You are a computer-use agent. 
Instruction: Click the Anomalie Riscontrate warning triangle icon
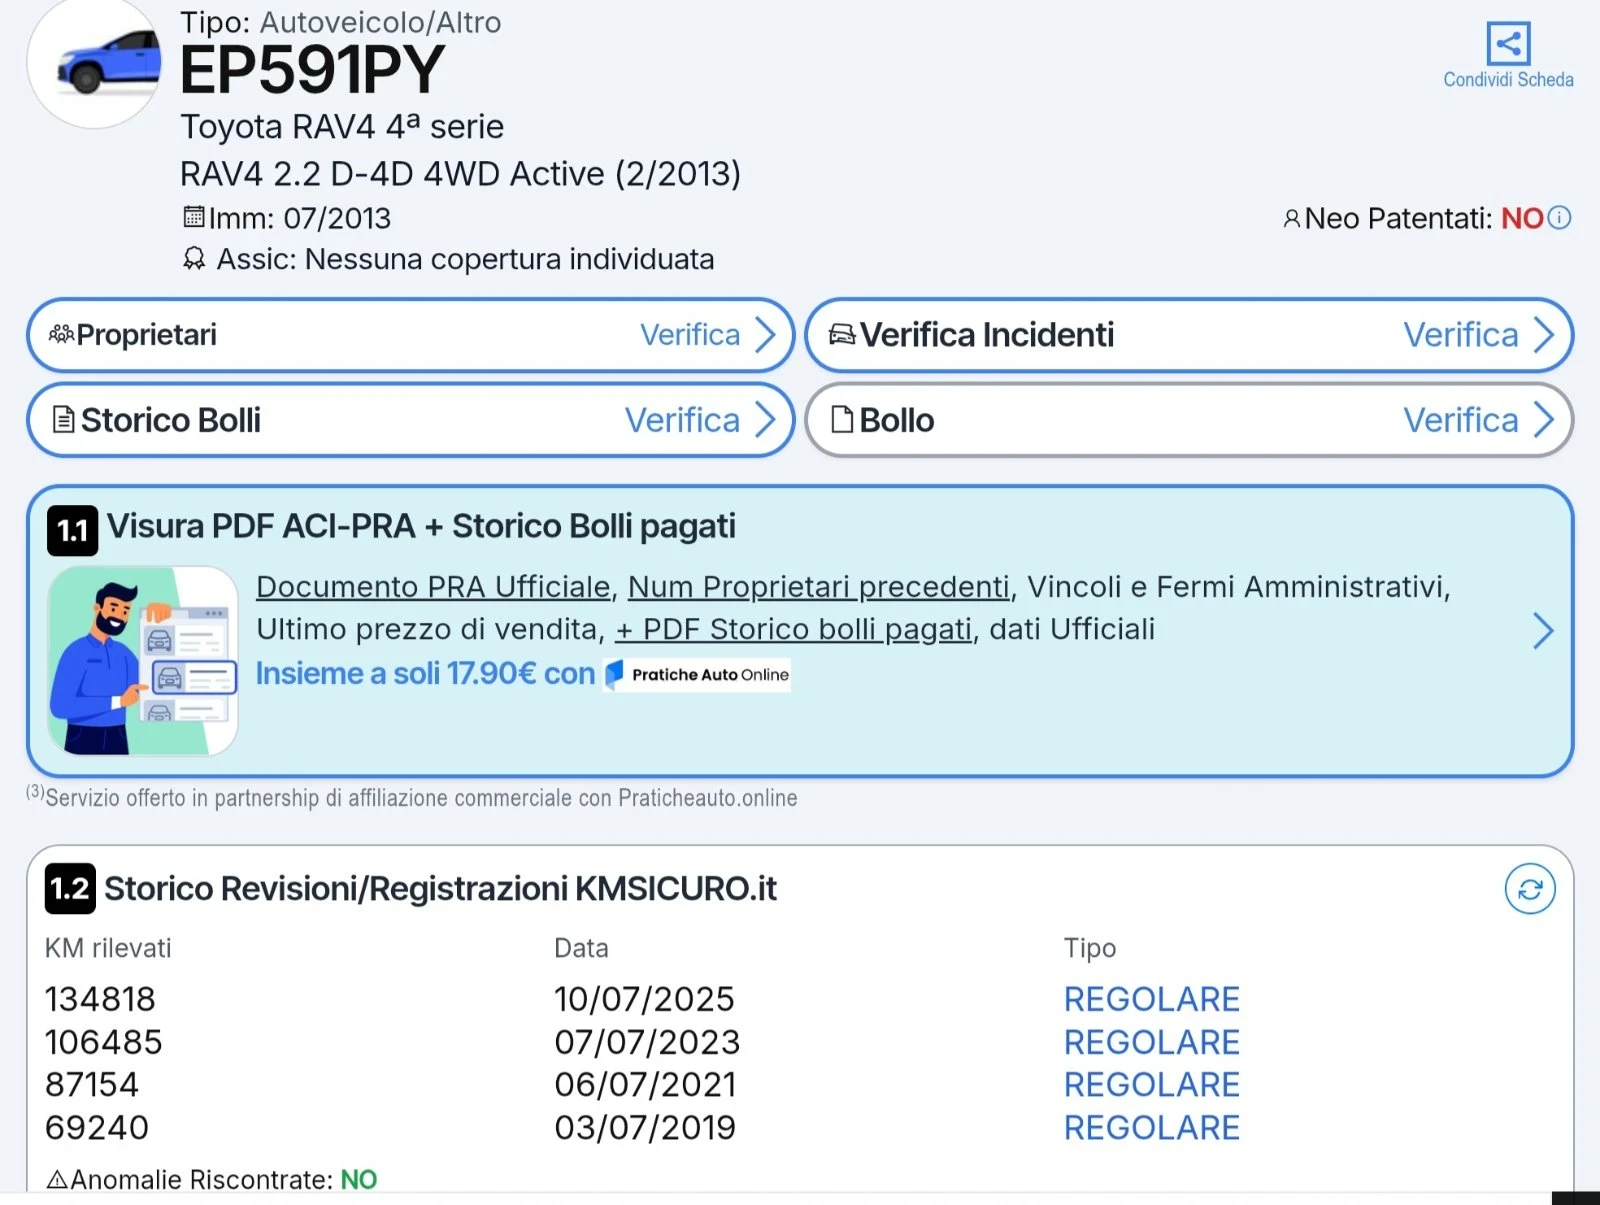coord(57,1180)
